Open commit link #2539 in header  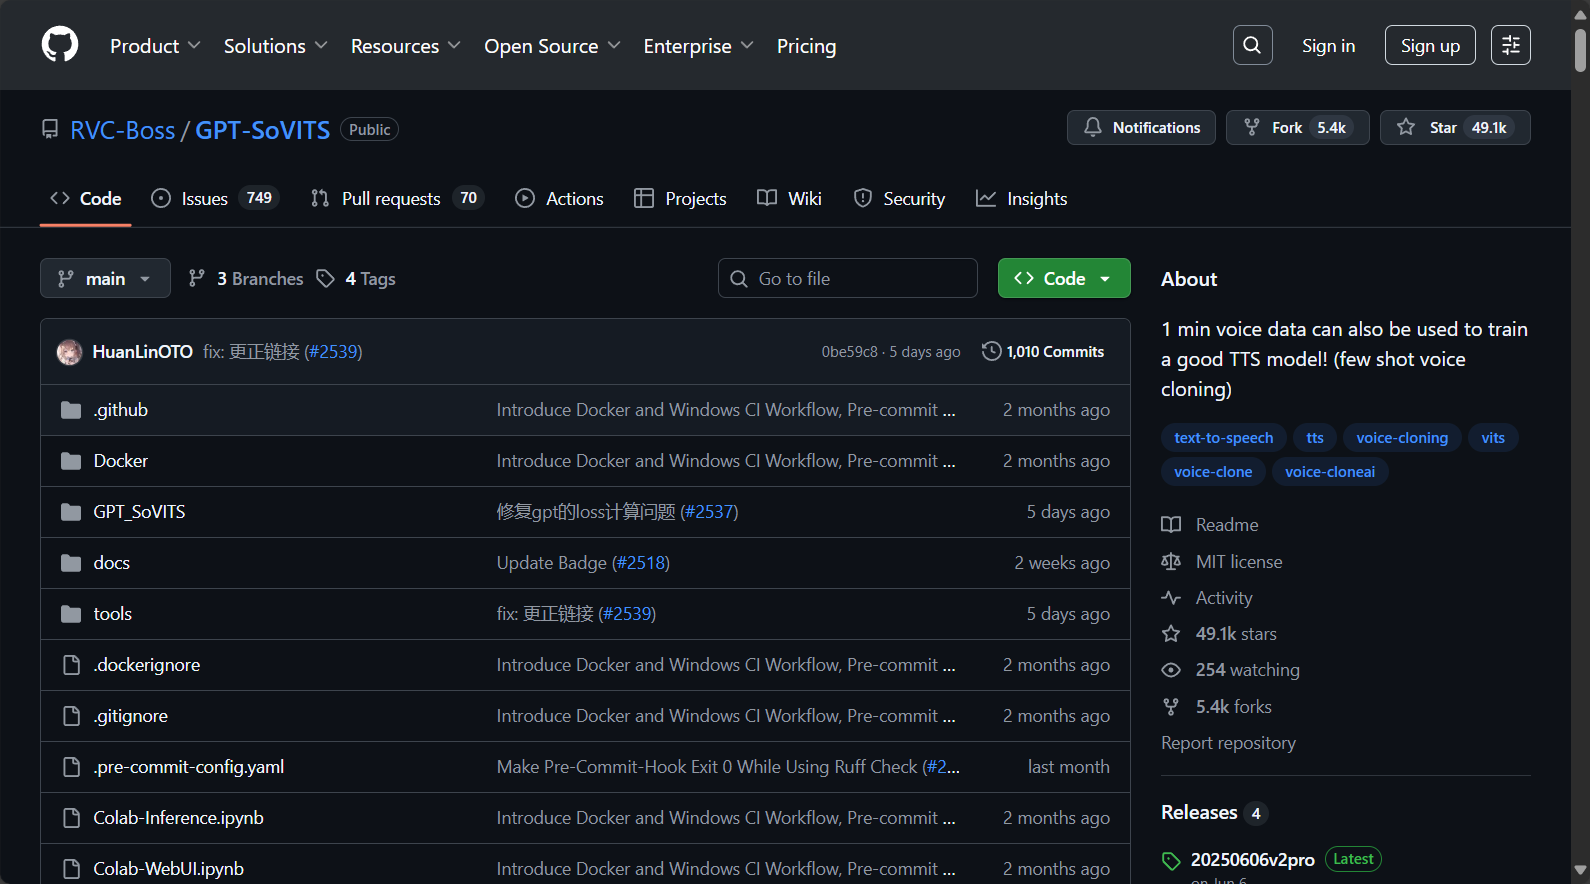[333, 352]
